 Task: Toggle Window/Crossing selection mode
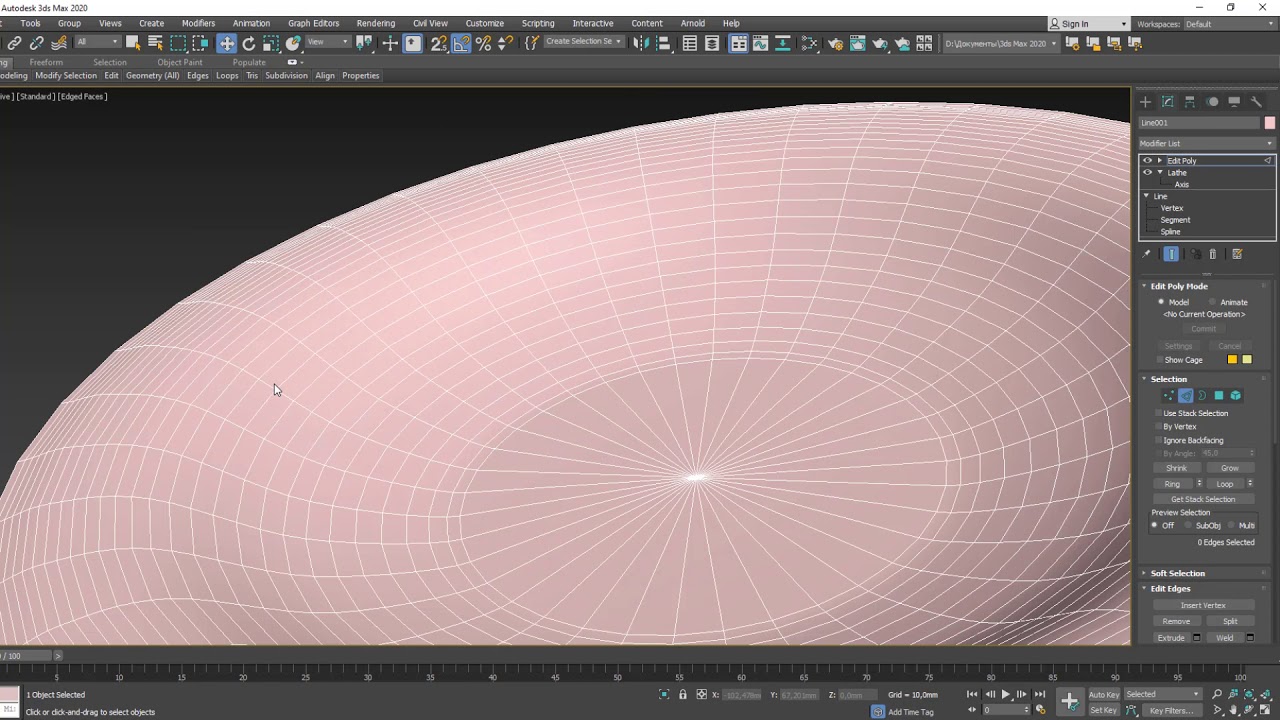pos(200,43)
